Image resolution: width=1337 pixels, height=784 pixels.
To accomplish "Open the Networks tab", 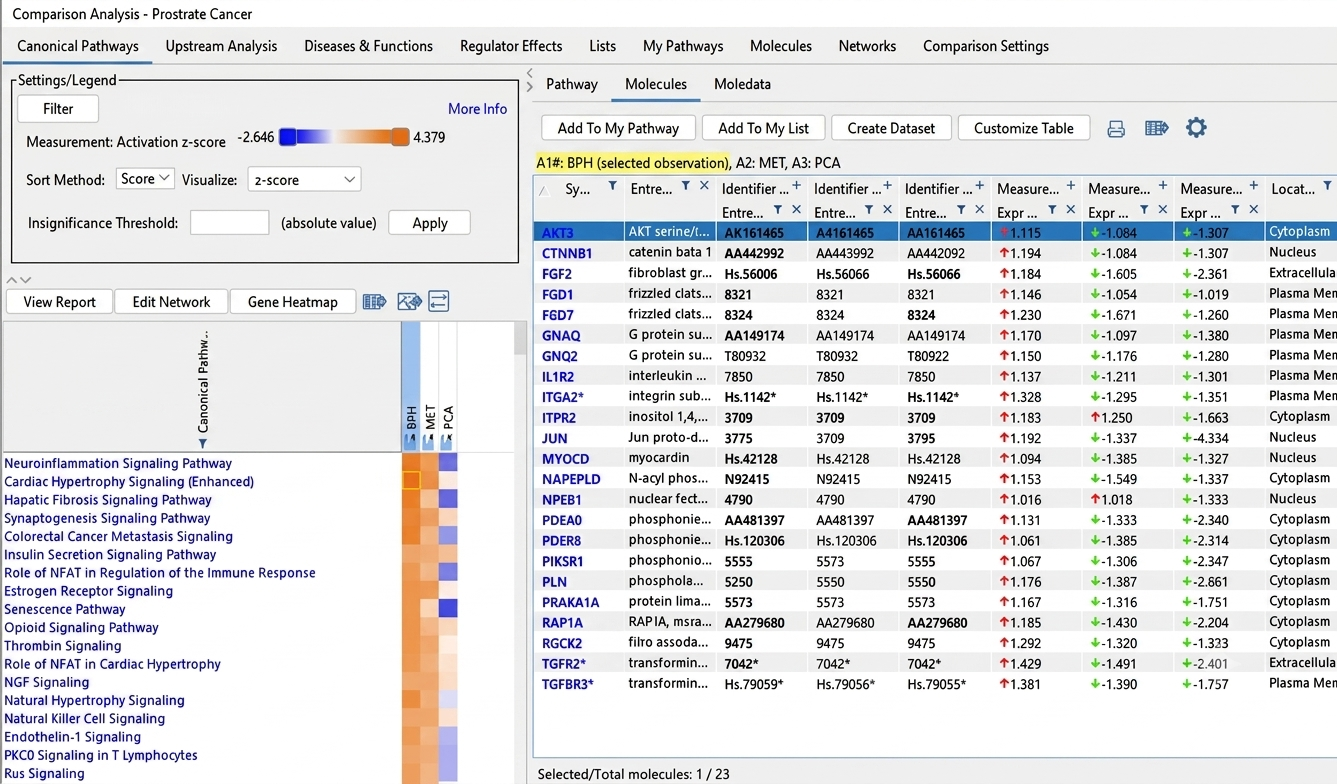I will tap(867, 46).
